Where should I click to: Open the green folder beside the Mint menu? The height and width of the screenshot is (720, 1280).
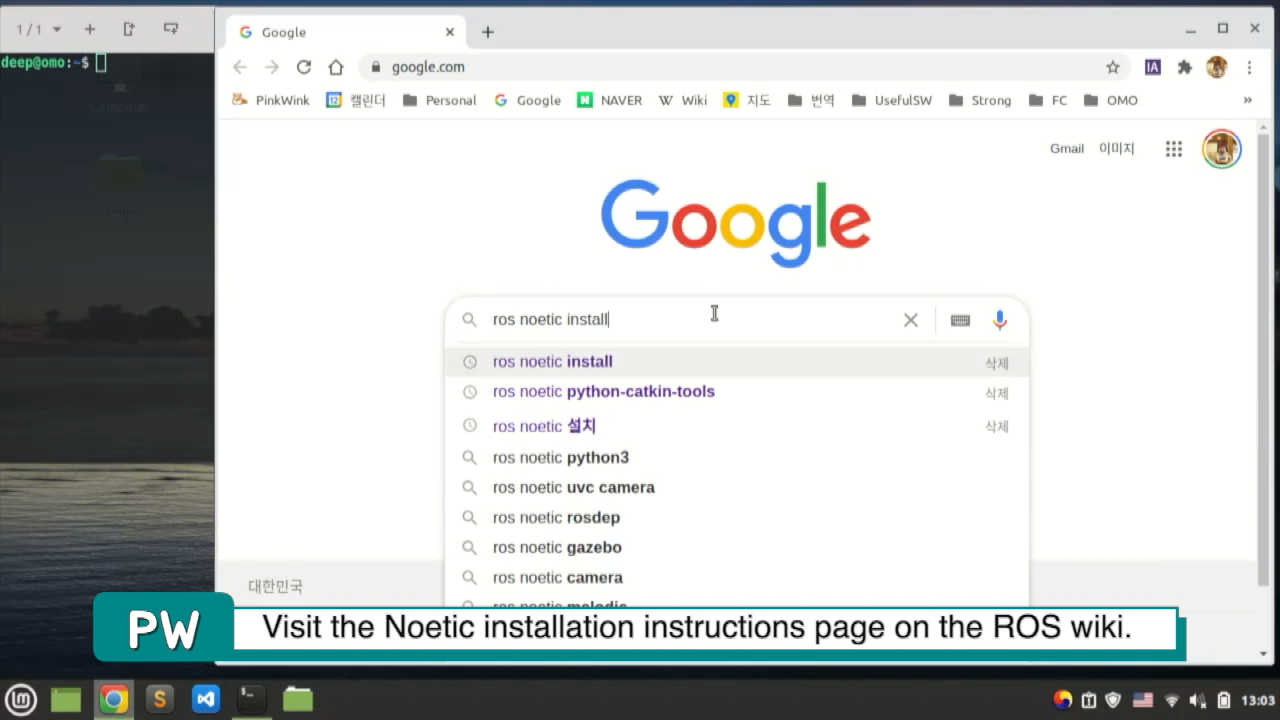(x=66, y=699)
